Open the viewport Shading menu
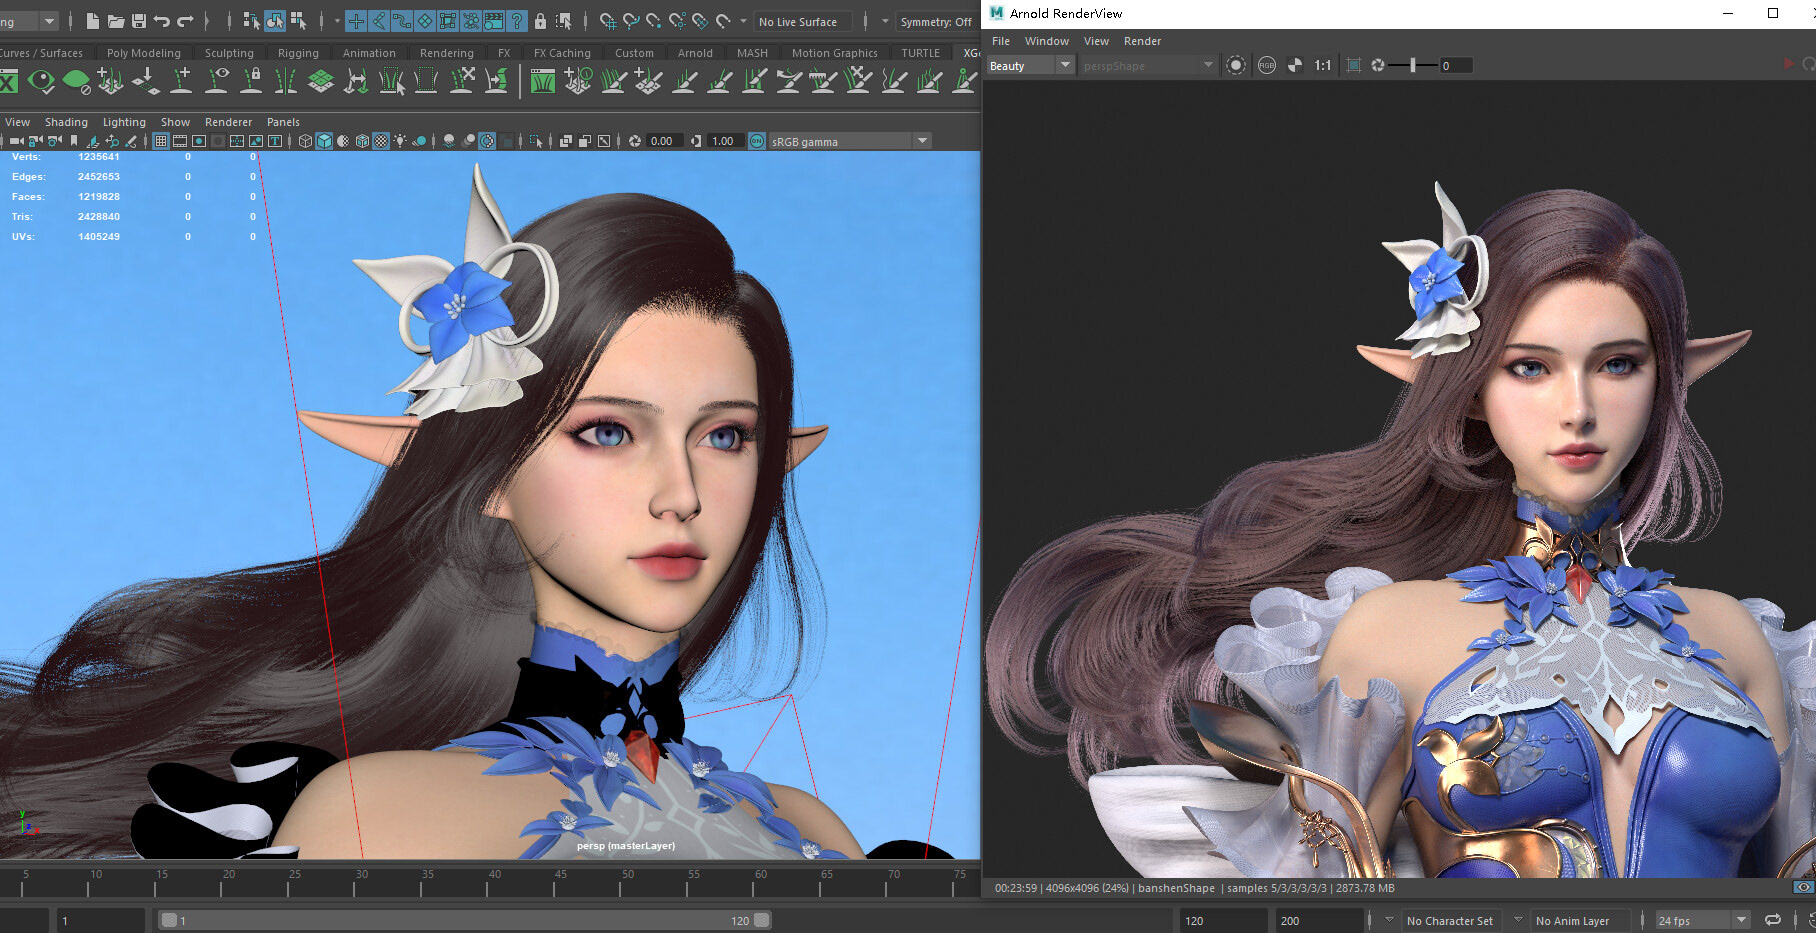The image size is (1816, 933). (66, 122)
